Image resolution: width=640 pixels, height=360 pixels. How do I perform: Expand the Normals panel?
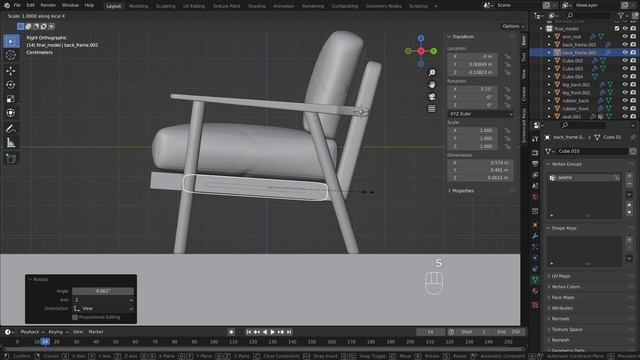(549, 319)
